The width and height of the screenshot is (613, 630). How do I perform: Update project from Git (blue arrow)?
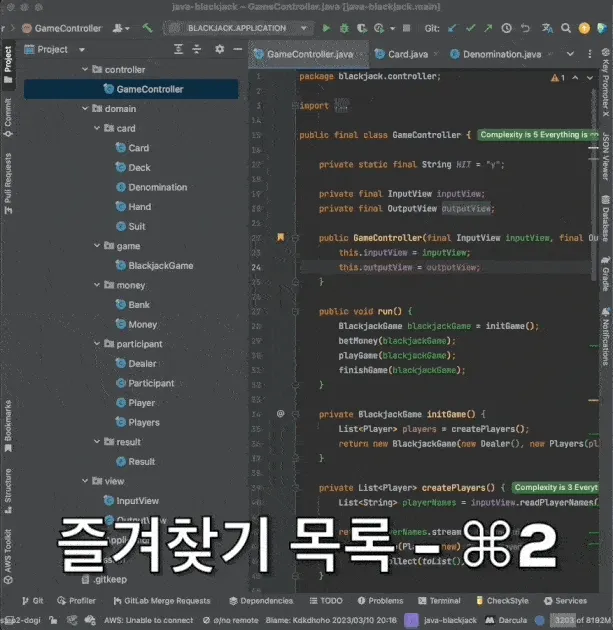click(452, 28)
